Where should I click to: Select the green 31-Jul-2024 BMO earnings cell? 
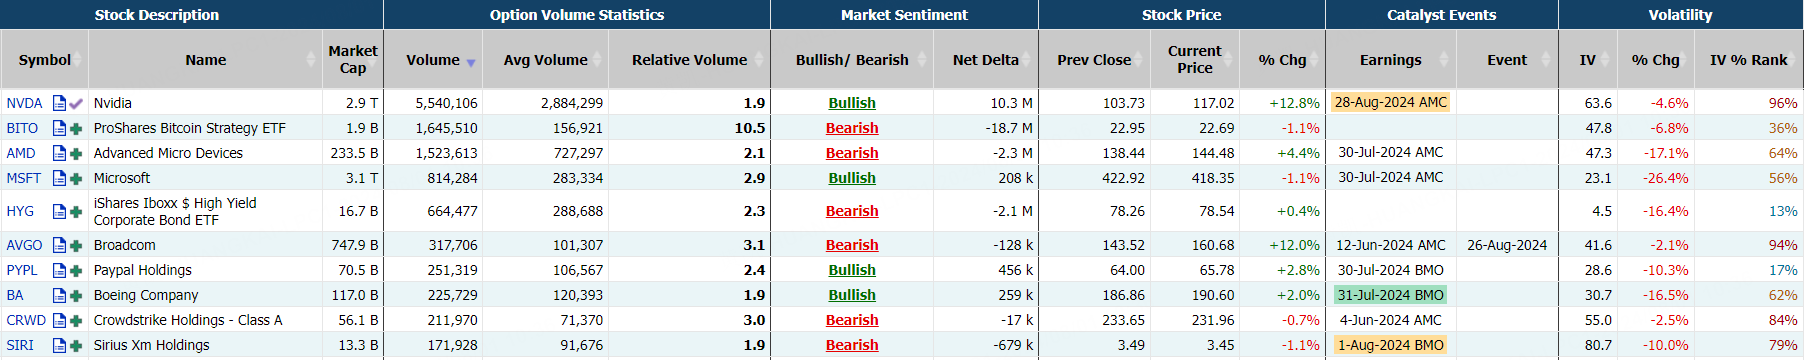1391,295
